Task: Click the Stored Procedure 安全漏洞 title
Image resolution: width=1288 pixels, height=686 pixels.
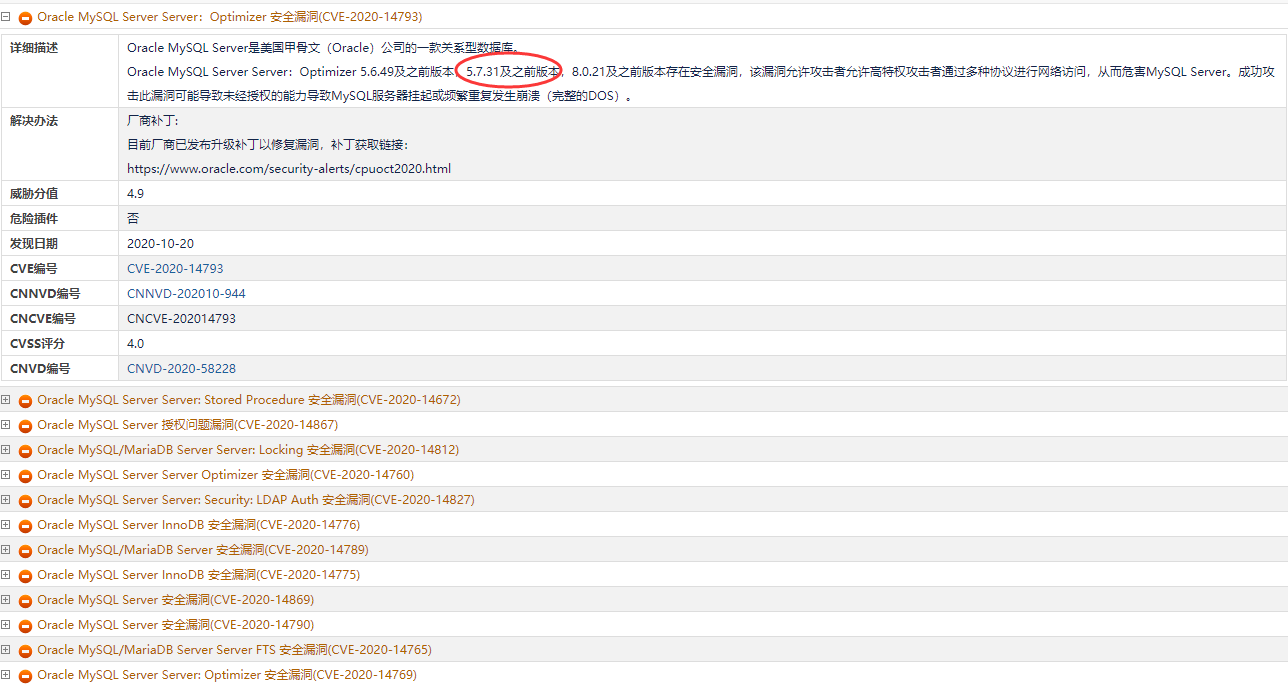Action: tap(249, 400)
